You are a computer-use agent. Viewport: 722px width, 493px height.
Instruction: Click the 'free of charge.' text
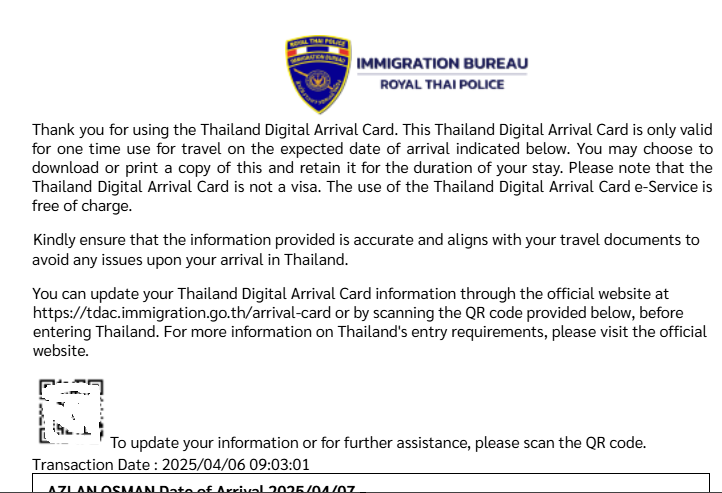[82, 206]
